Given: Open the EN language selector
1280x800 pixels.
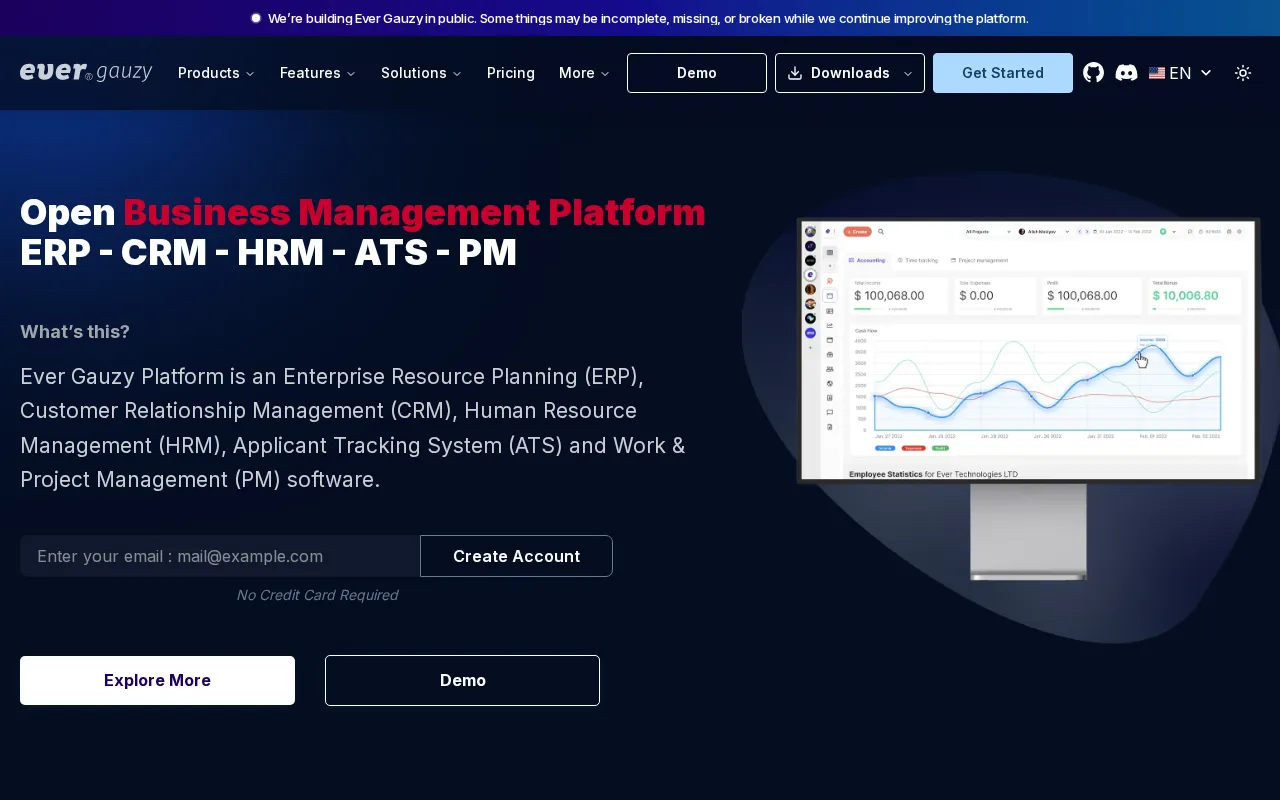Looking at the screenshot, I should [x=1180, y=73].
